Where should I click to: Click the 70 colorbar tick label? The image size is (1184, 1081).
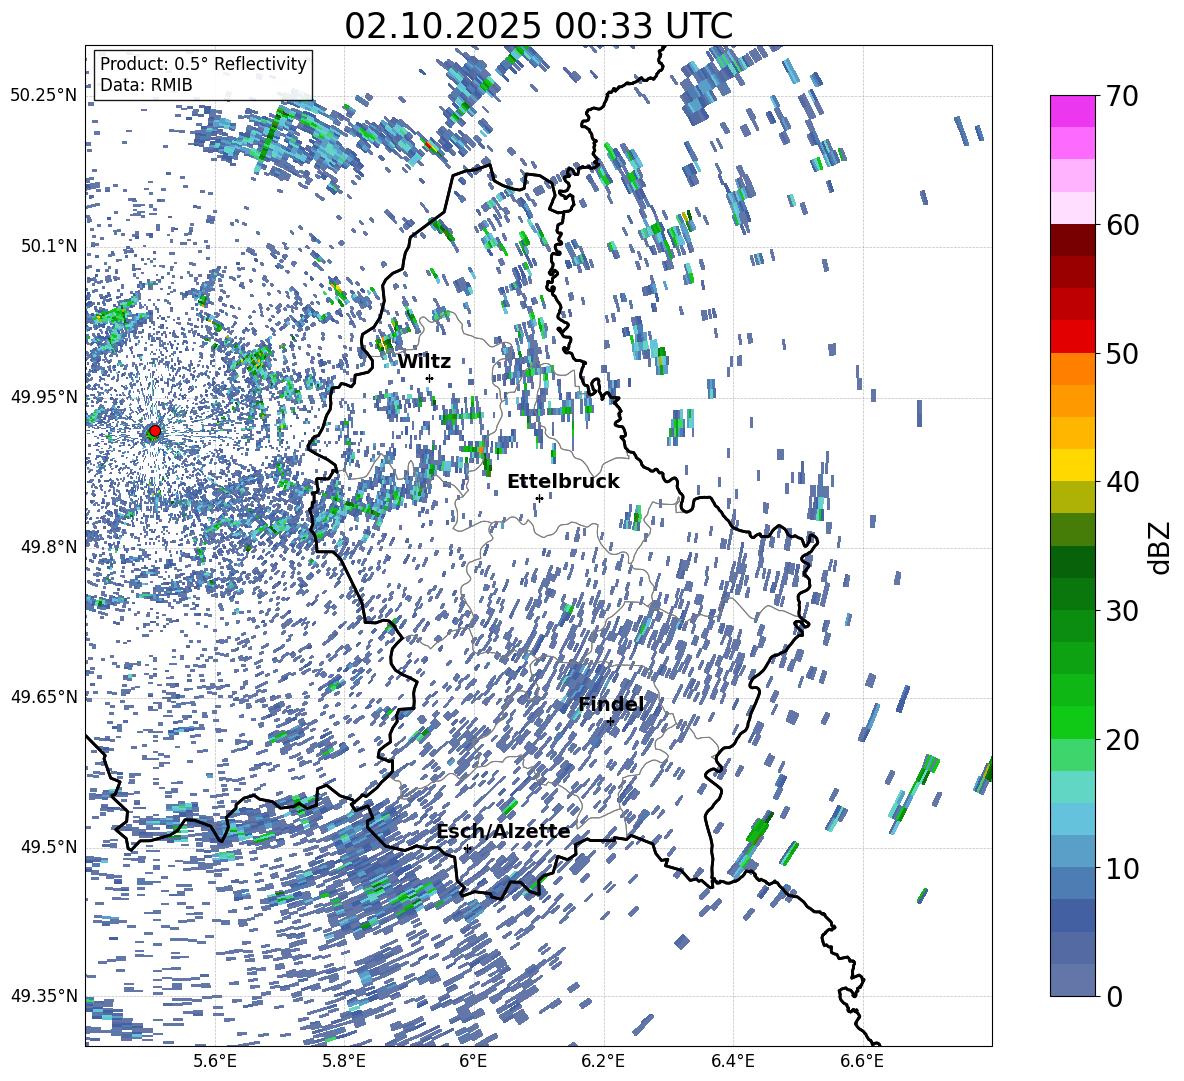tap(1122, 96)
